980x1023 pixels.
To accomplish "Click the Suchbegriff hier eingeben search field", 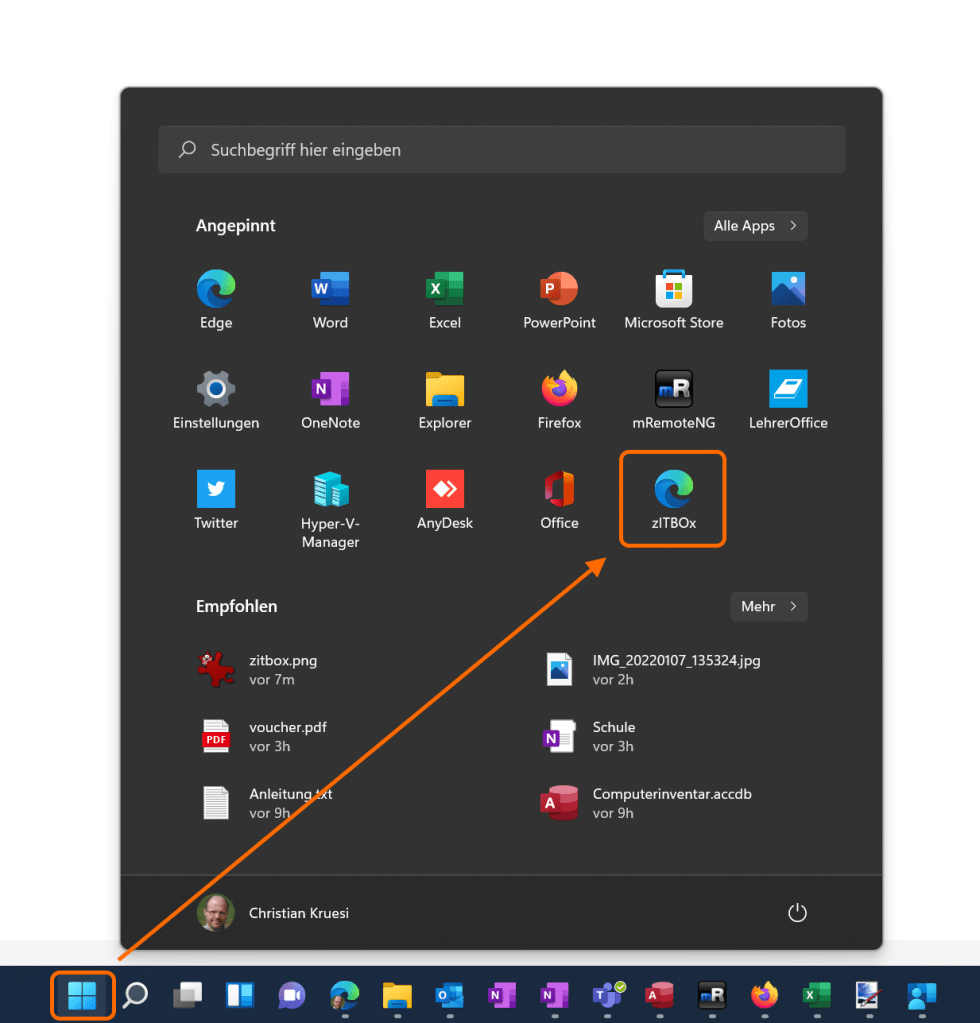I will point(501,150).
